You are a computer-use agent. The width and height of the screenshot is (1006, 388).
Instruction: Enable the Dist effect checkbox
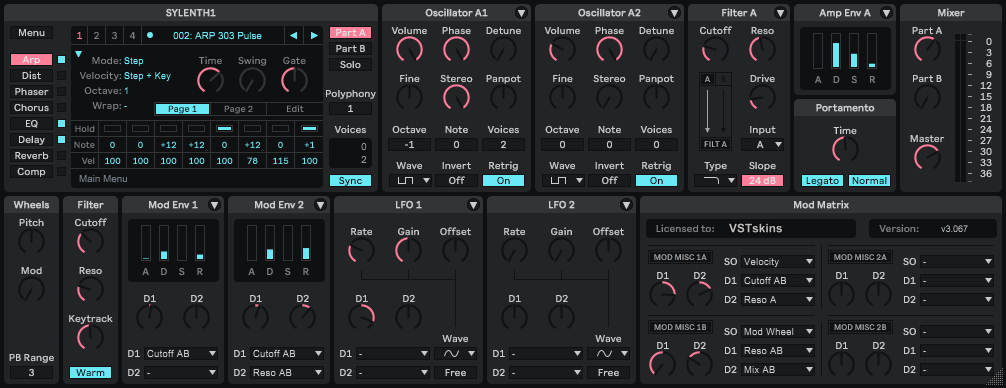[62, 76]
